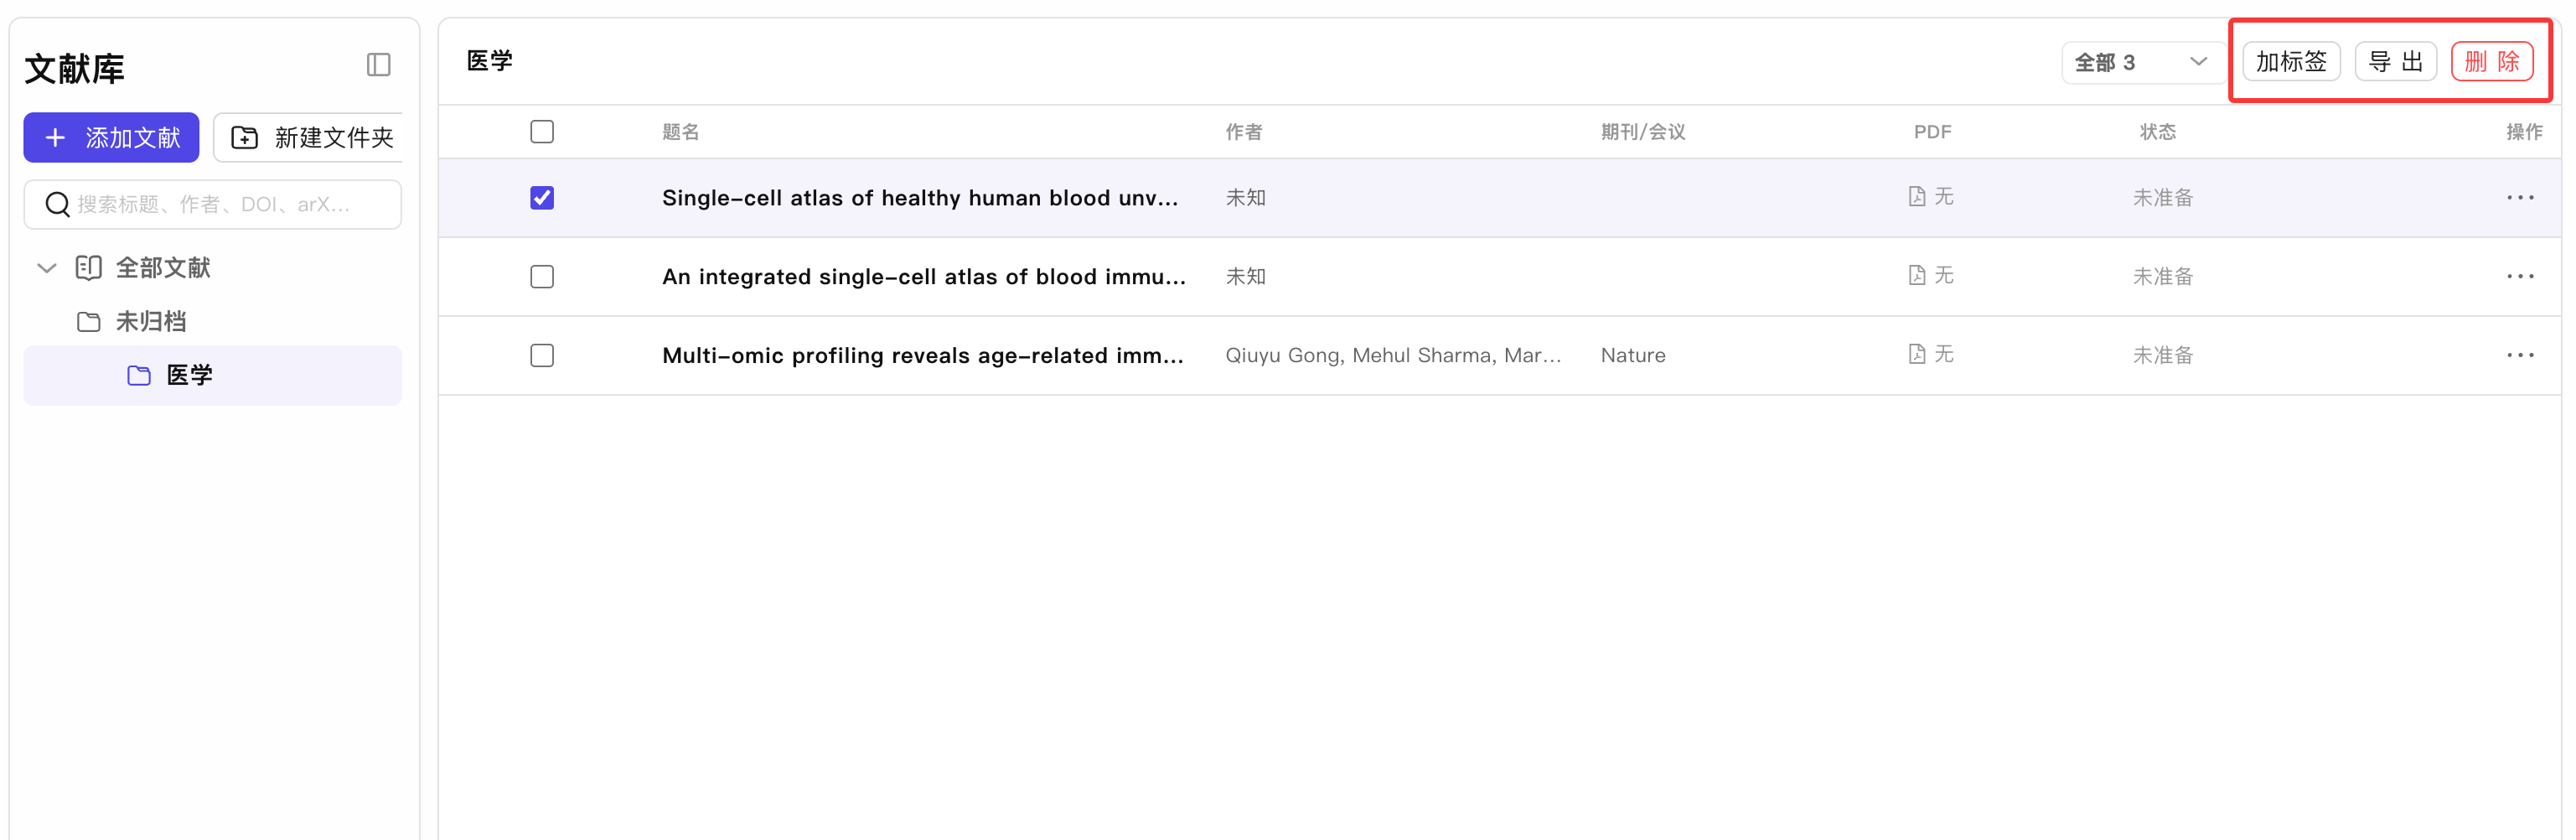
Task: Select the 医学 folder icon
Action: coord(139,376)
